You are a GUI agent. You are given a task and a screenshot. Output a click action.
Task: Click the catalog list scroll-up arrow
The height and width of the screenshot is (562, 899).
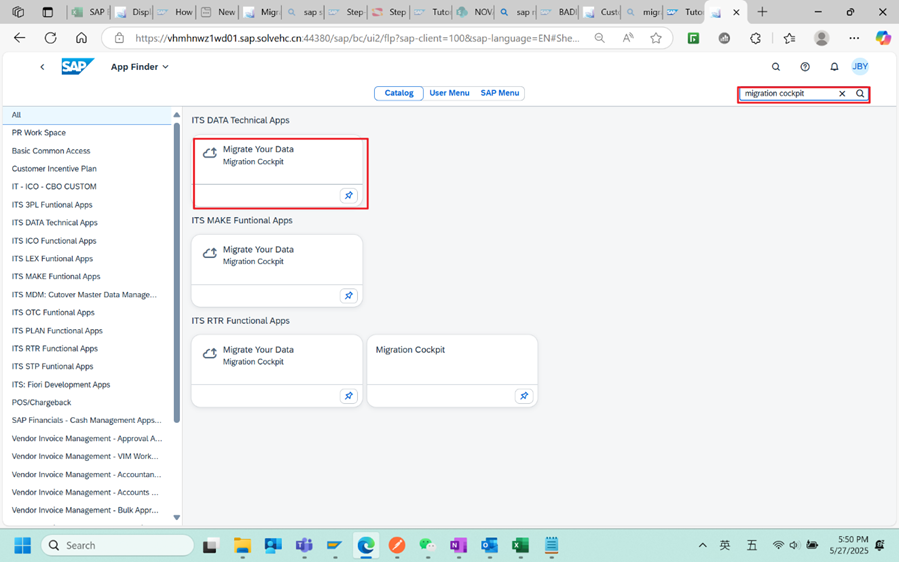click(177, 115)
